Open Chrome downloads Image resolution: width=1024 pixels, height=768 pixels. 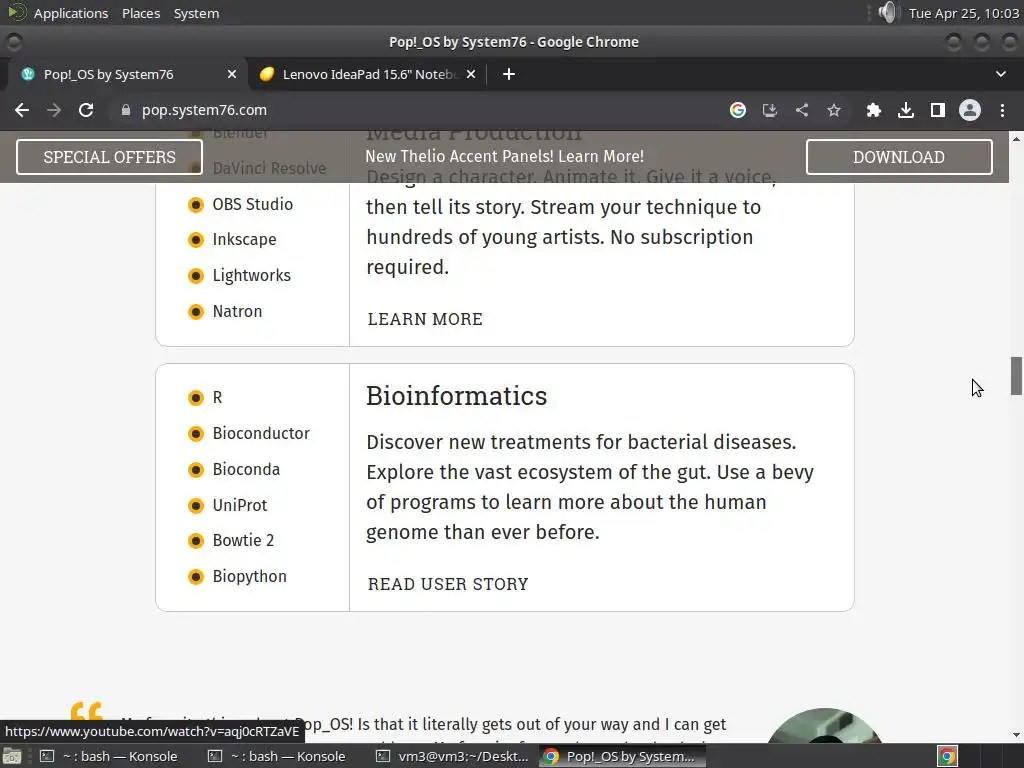906,110
